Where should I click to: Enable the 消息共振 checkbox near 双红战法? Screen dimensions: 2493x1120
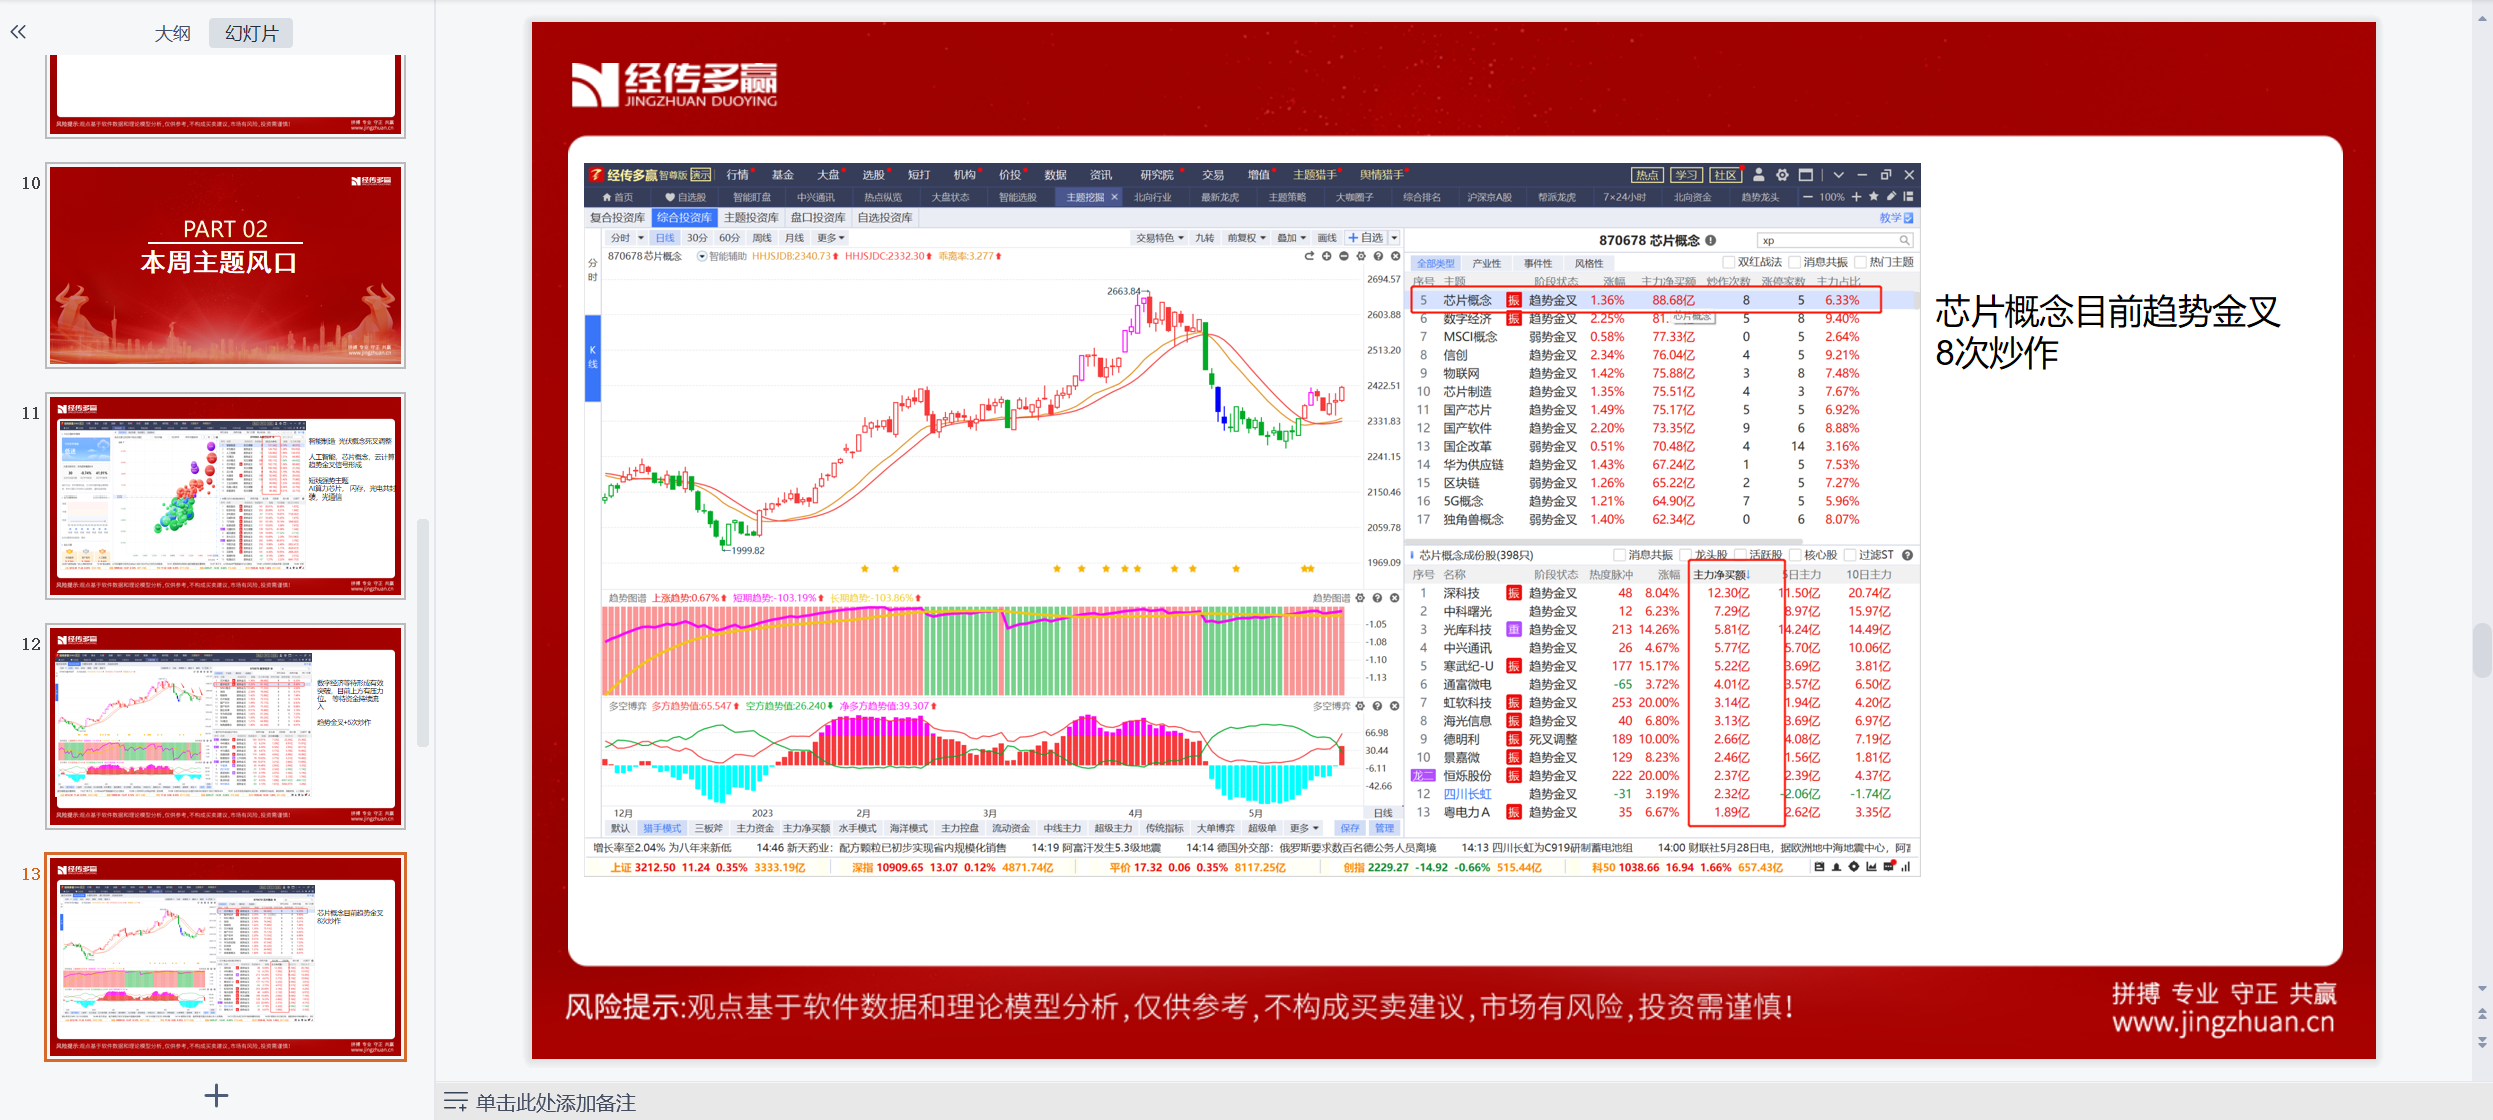(x=1794, y=262)
